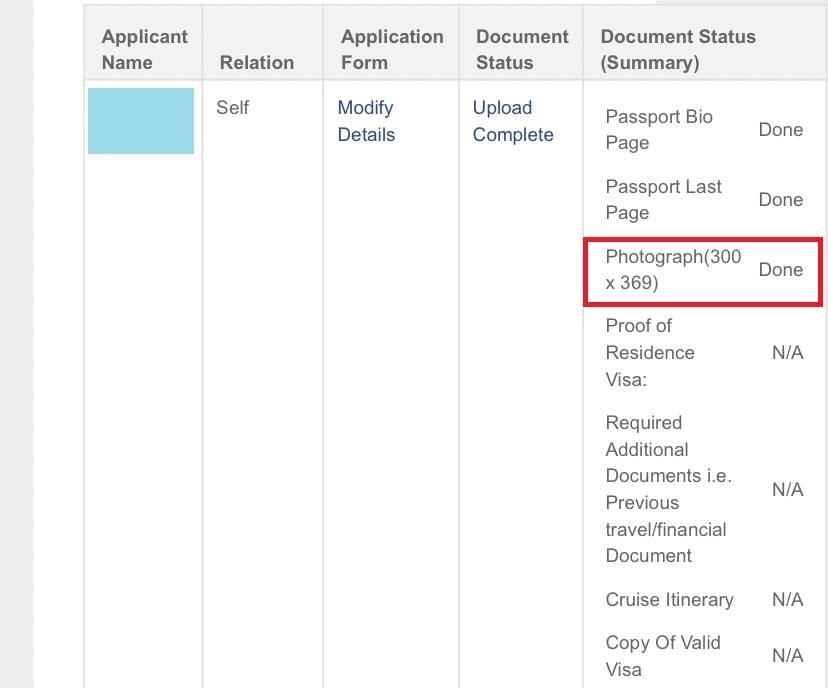Viewport: 828px width, 688px height.
Task: Click N/A beside Proof of Residence Visa
Action: point(787,353)
